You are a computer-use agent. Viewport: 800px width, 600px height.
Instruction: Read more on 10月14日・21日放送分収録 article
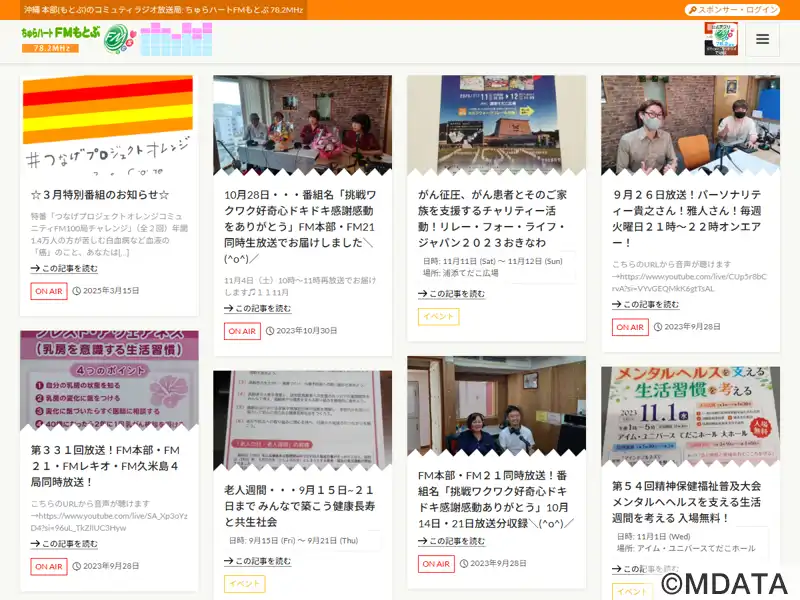pos(452,541)
